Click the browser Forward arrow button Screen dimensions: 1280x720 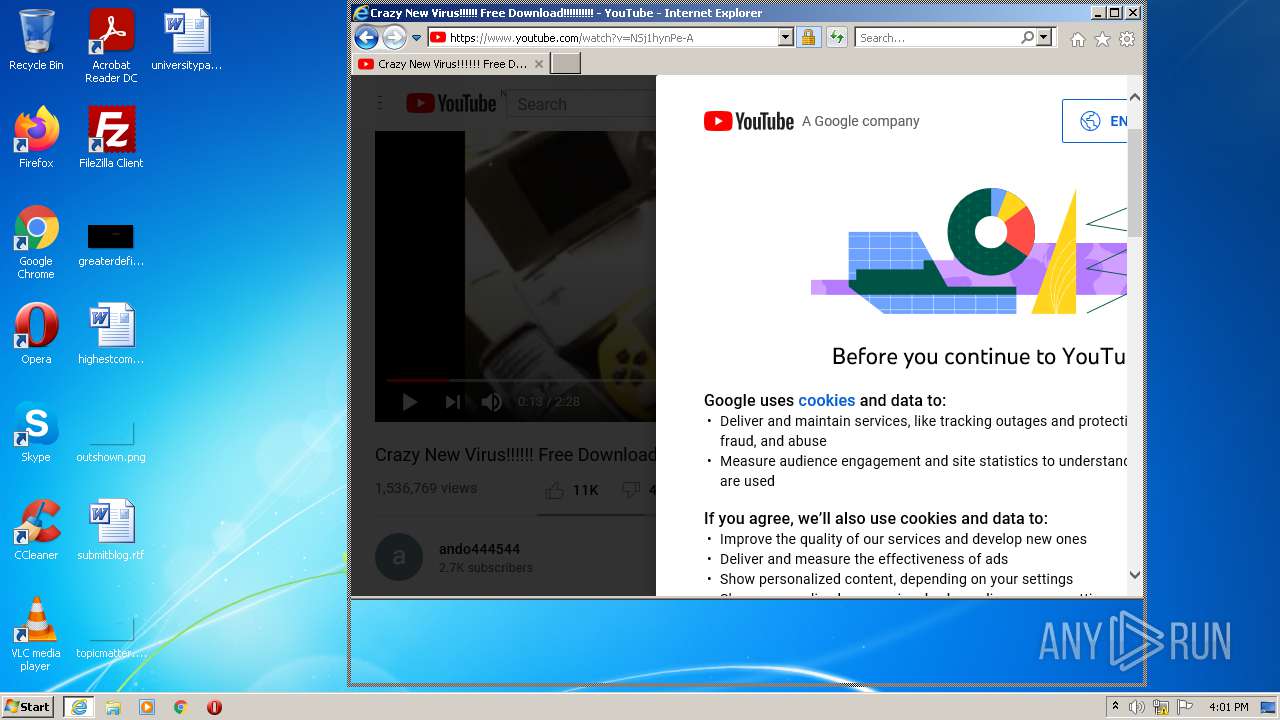(x=394, y=38)
